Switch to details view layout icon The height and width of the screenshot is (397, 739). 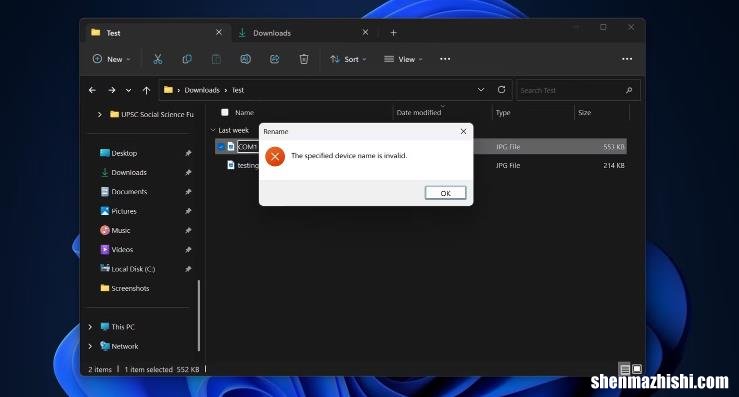coord(624,369)
